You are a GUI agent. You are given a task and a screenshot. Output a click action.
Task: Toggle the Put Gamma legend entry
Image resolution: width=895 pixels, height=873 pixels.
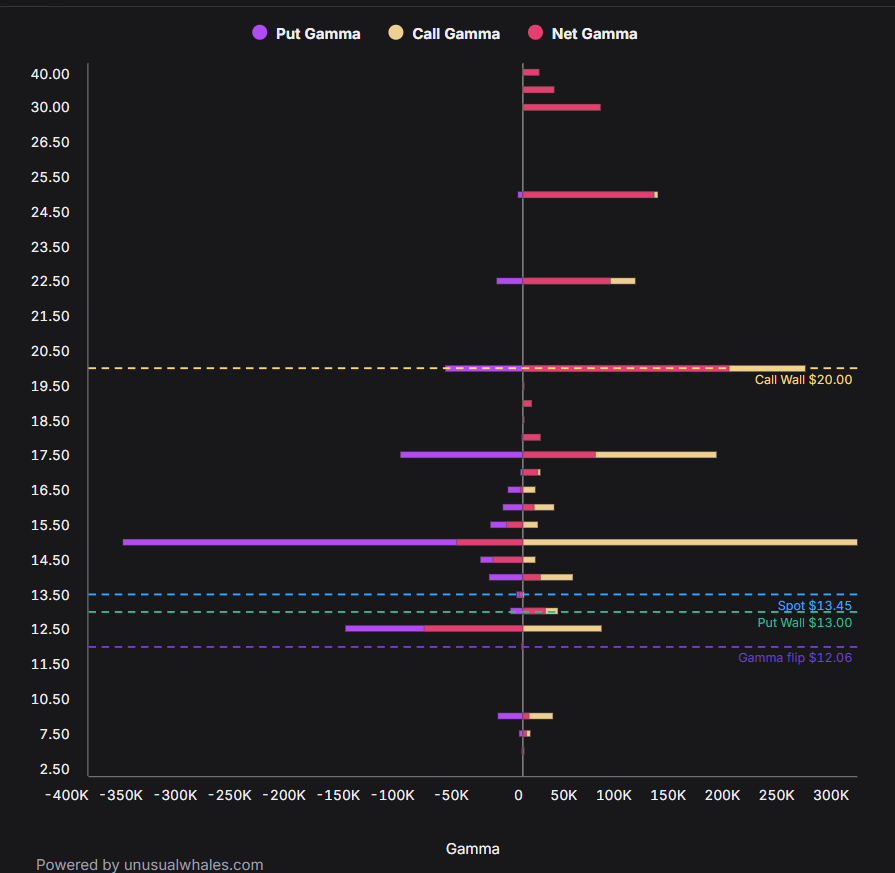(307, 34)
